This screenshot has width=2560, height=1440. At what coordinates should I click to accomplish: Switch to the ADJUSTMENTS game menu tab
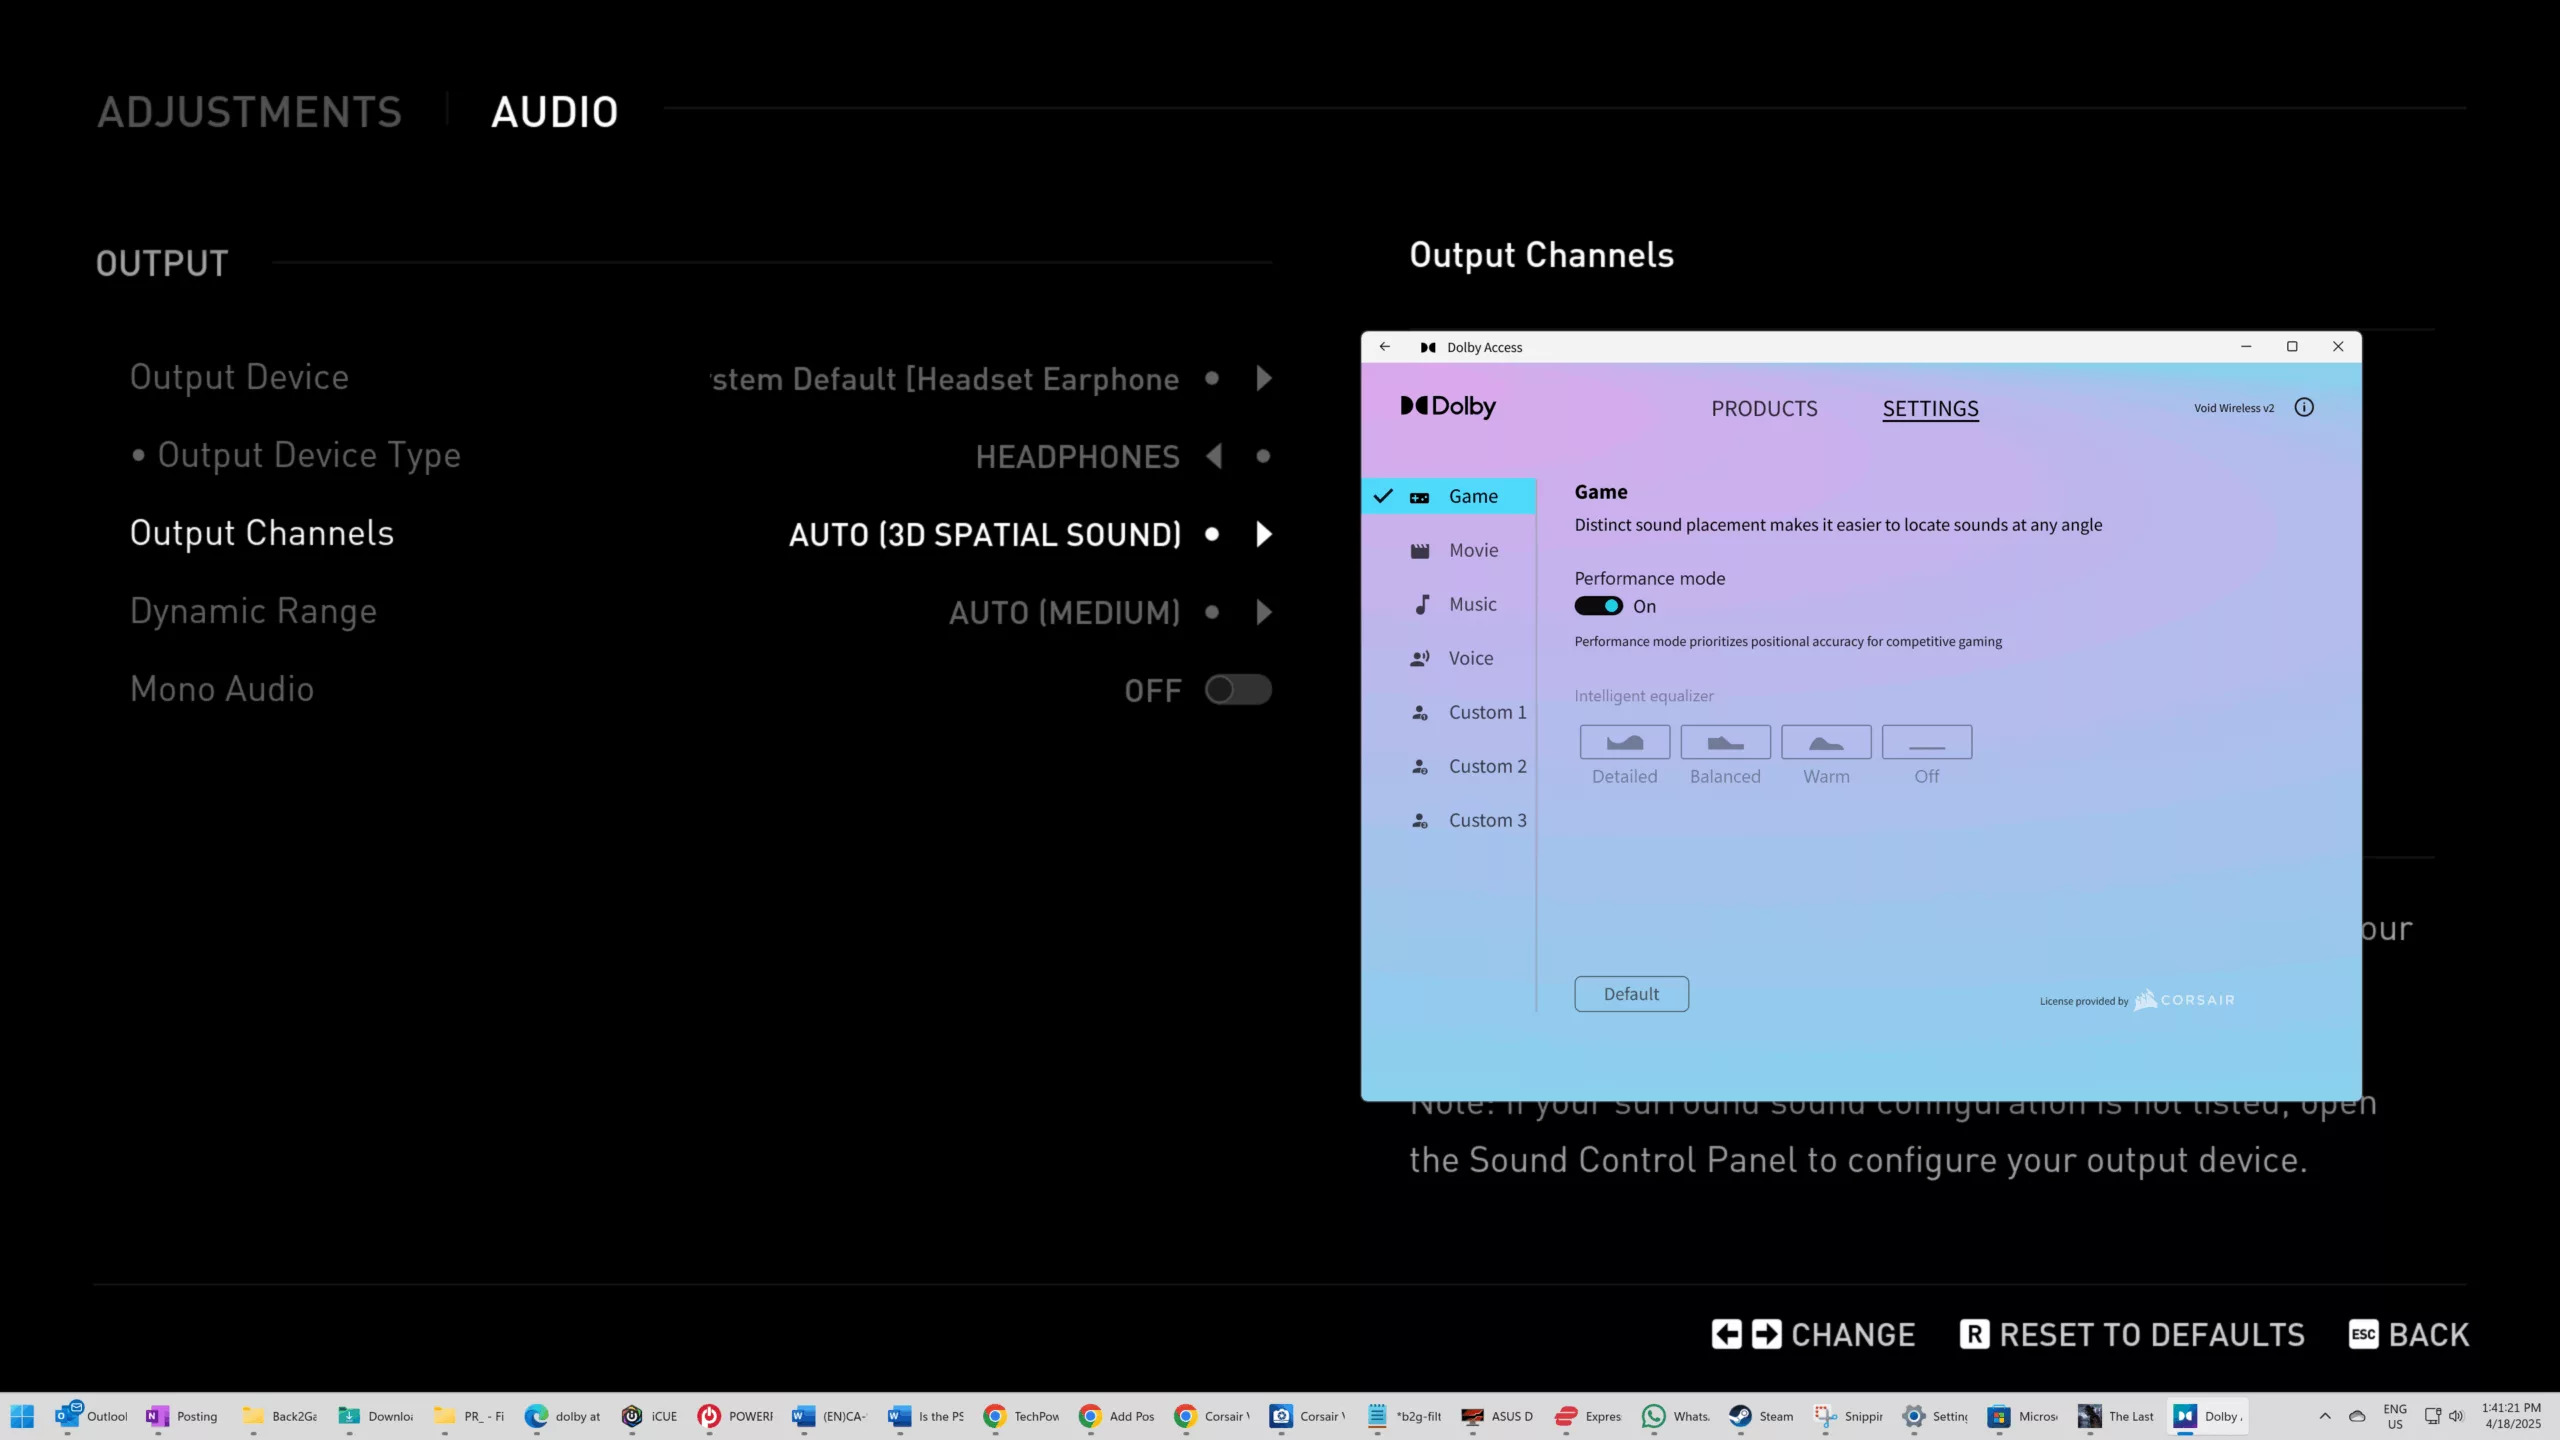click(250, 112)
